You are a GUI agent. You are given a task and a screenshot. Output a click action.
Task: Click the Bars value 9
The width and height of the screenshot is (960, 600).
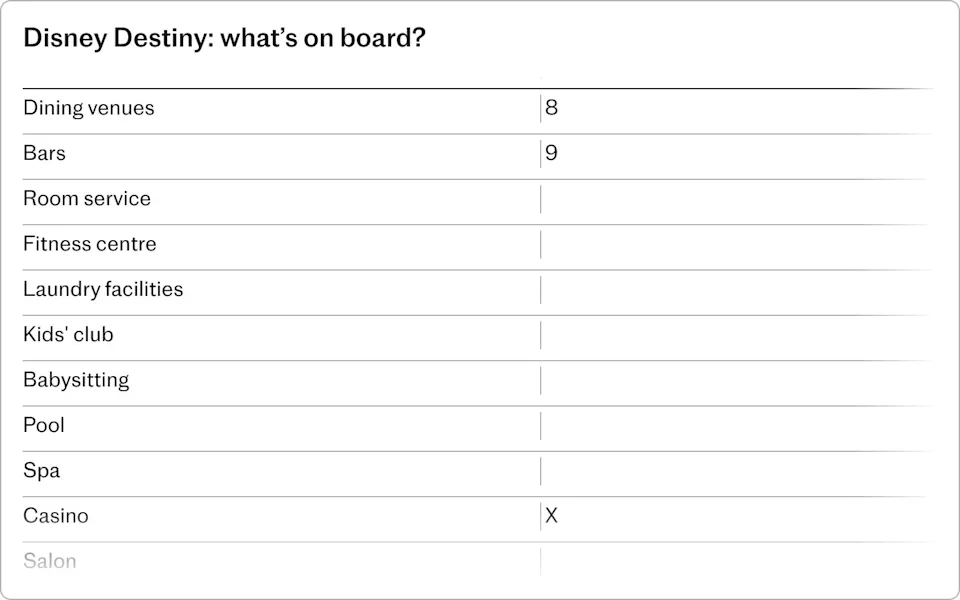552,153
